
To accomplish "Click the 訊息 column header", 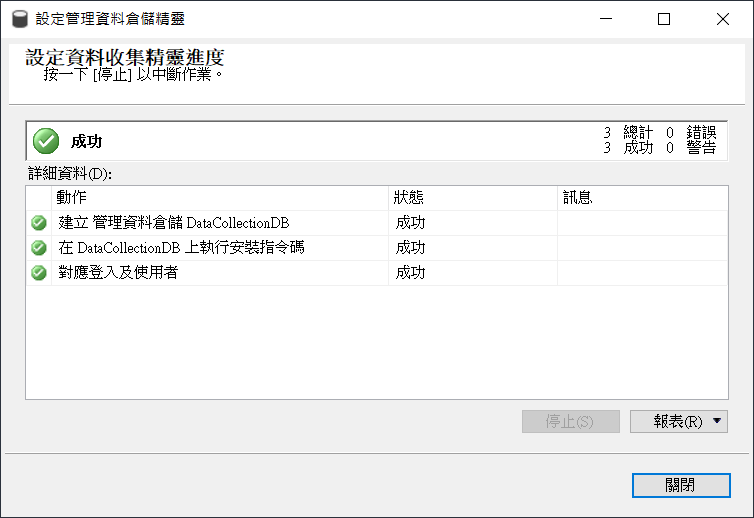I will [x=640, y=198].
